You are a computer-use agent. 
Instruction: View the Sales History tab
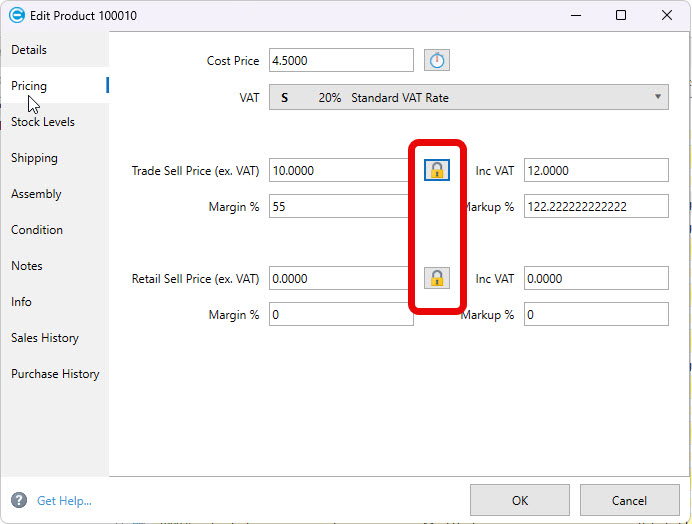(x=45, y=338)
